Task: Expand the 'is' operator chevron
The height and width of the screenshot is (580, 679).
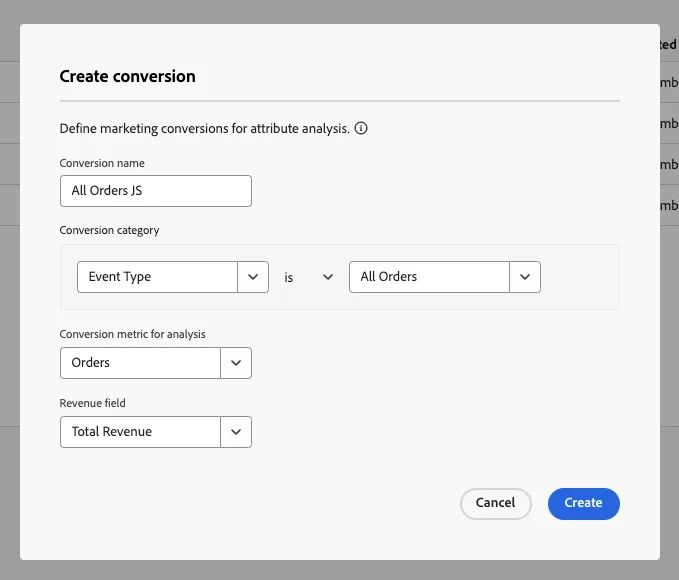Action: [x=328, y=277]
